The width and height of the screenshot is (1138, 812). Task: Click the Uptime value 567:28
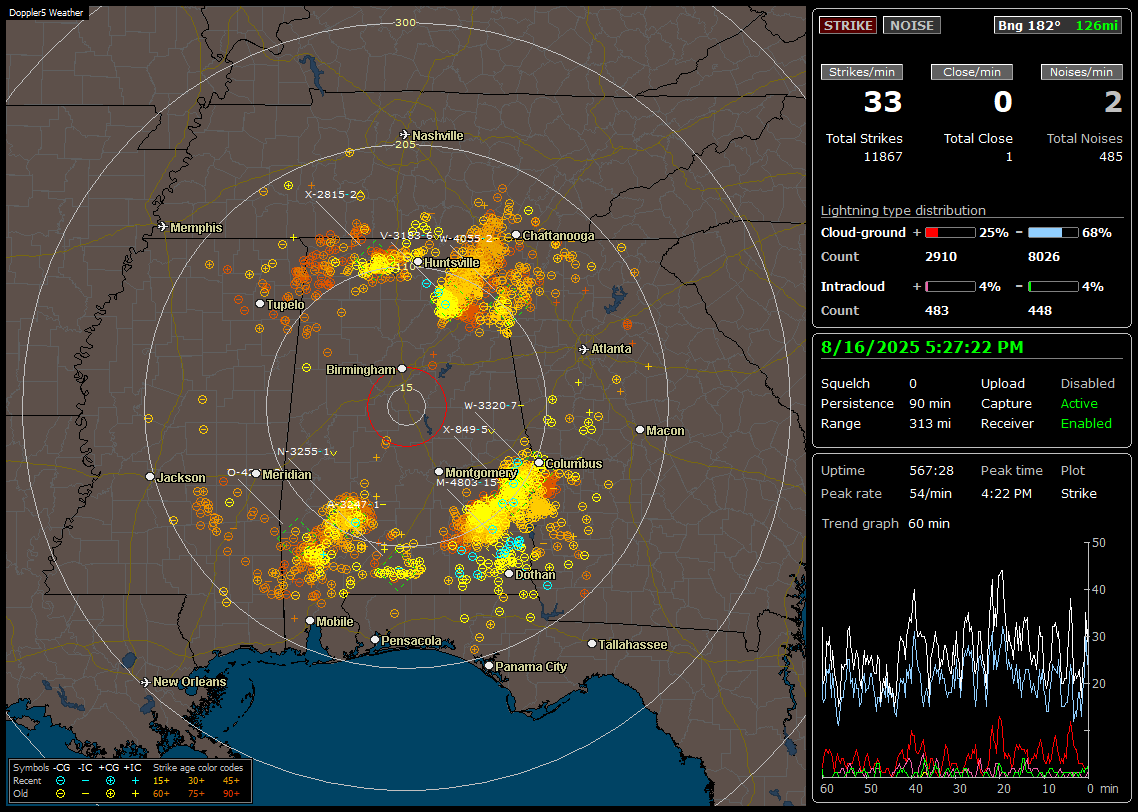click(x=931, y=470)
